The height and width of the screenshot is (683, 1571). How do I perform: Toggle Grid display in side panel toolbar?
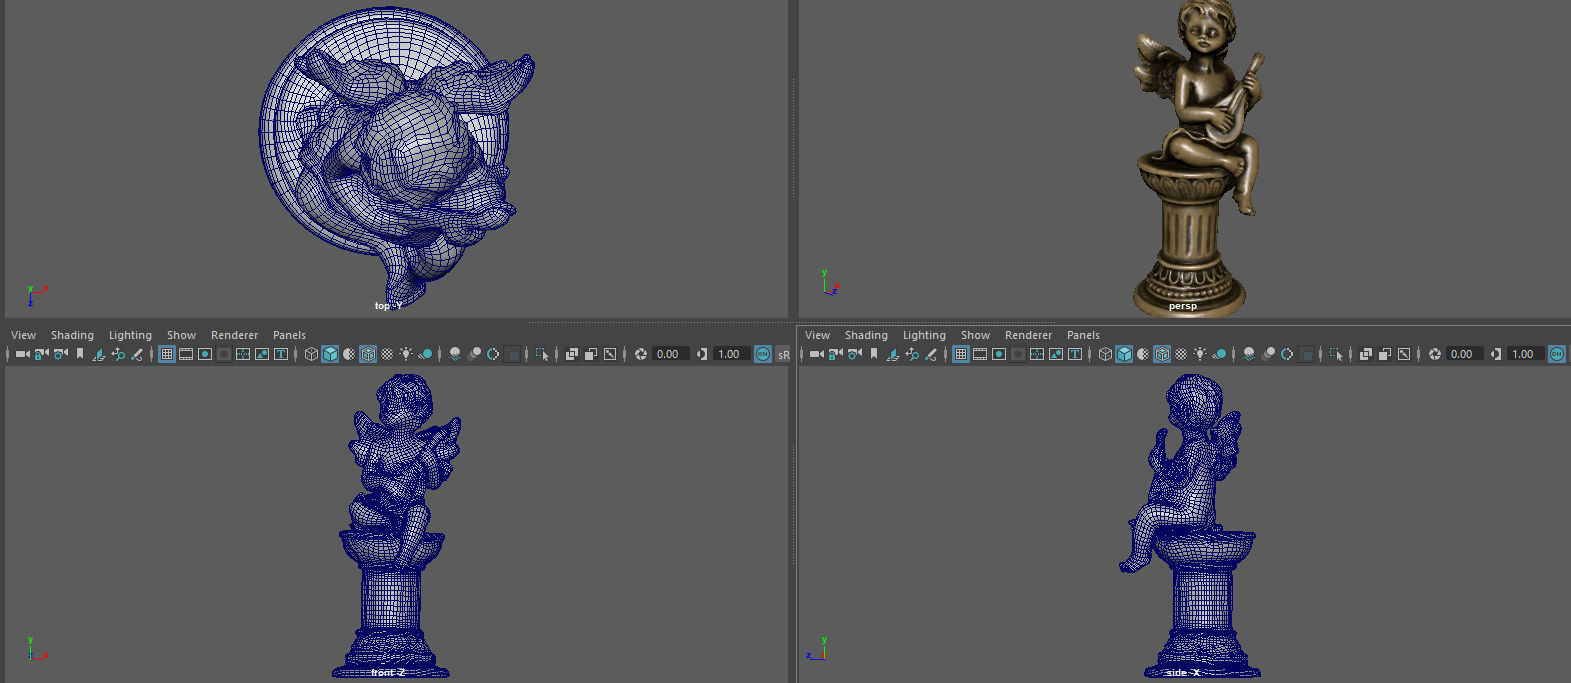pyautogui.click(x=961, y=354)
